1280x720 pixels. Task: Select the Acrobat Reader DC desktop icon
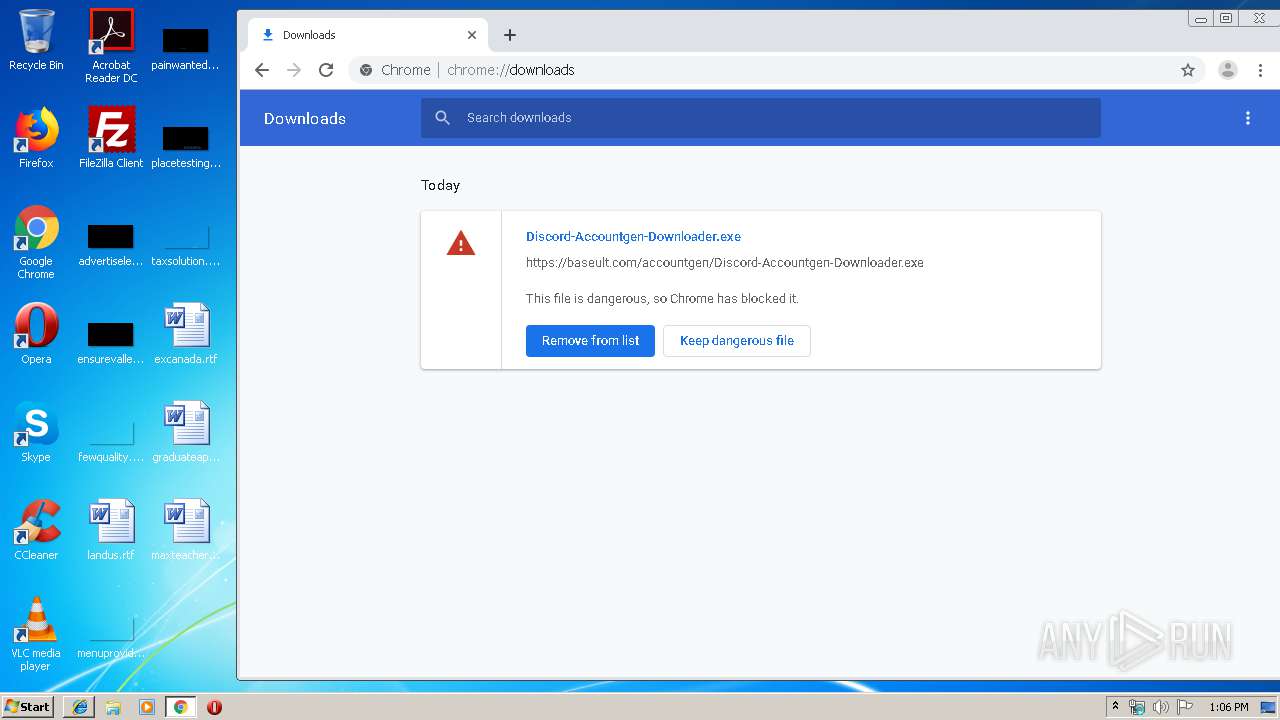111,46
